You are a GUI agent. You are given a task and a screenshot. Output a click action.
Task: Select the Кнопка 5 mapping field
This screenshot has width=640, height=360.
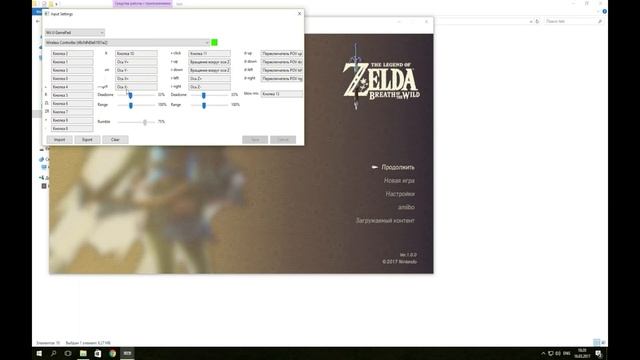coord(72,95)
